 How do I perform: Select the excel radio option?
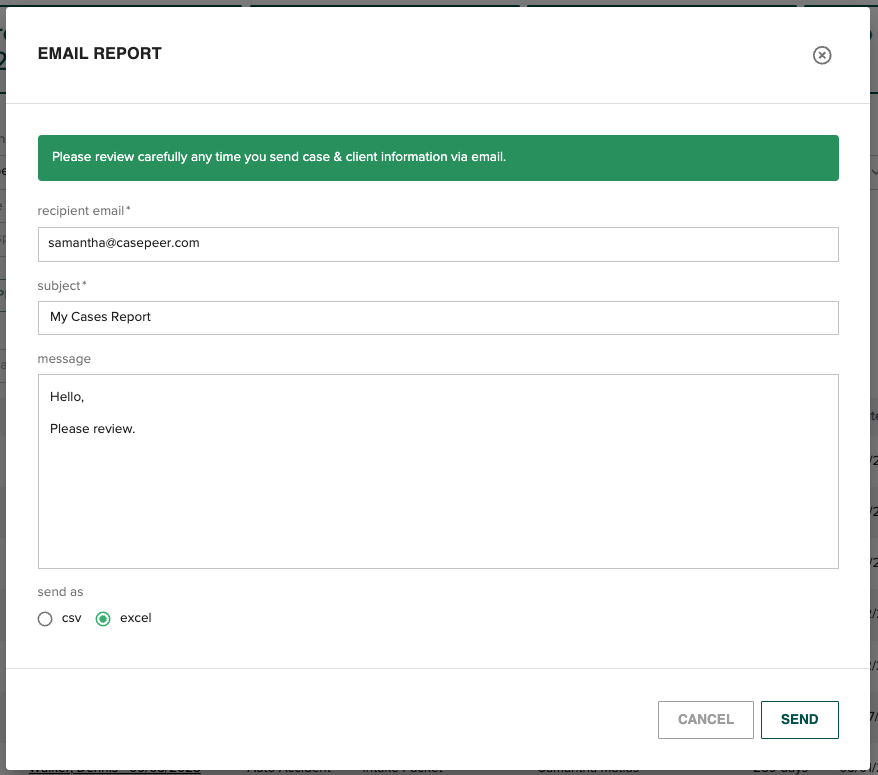tap(103, 619)
